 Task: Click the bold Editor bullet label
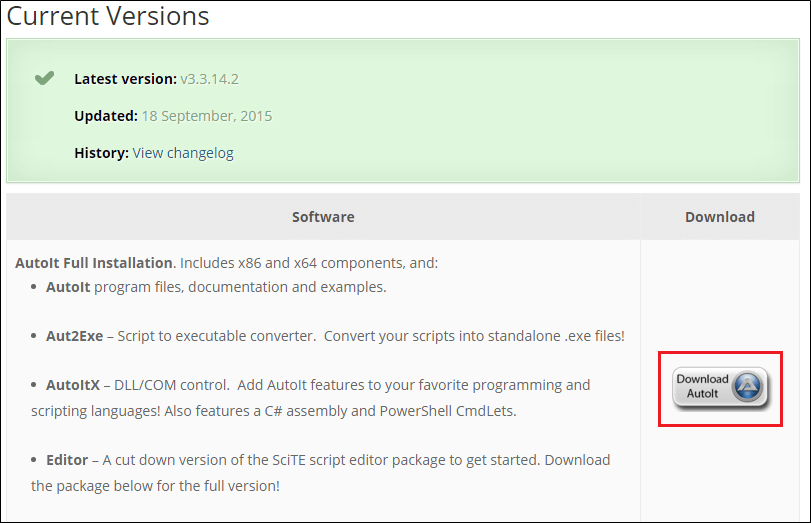tap(66, 460)
